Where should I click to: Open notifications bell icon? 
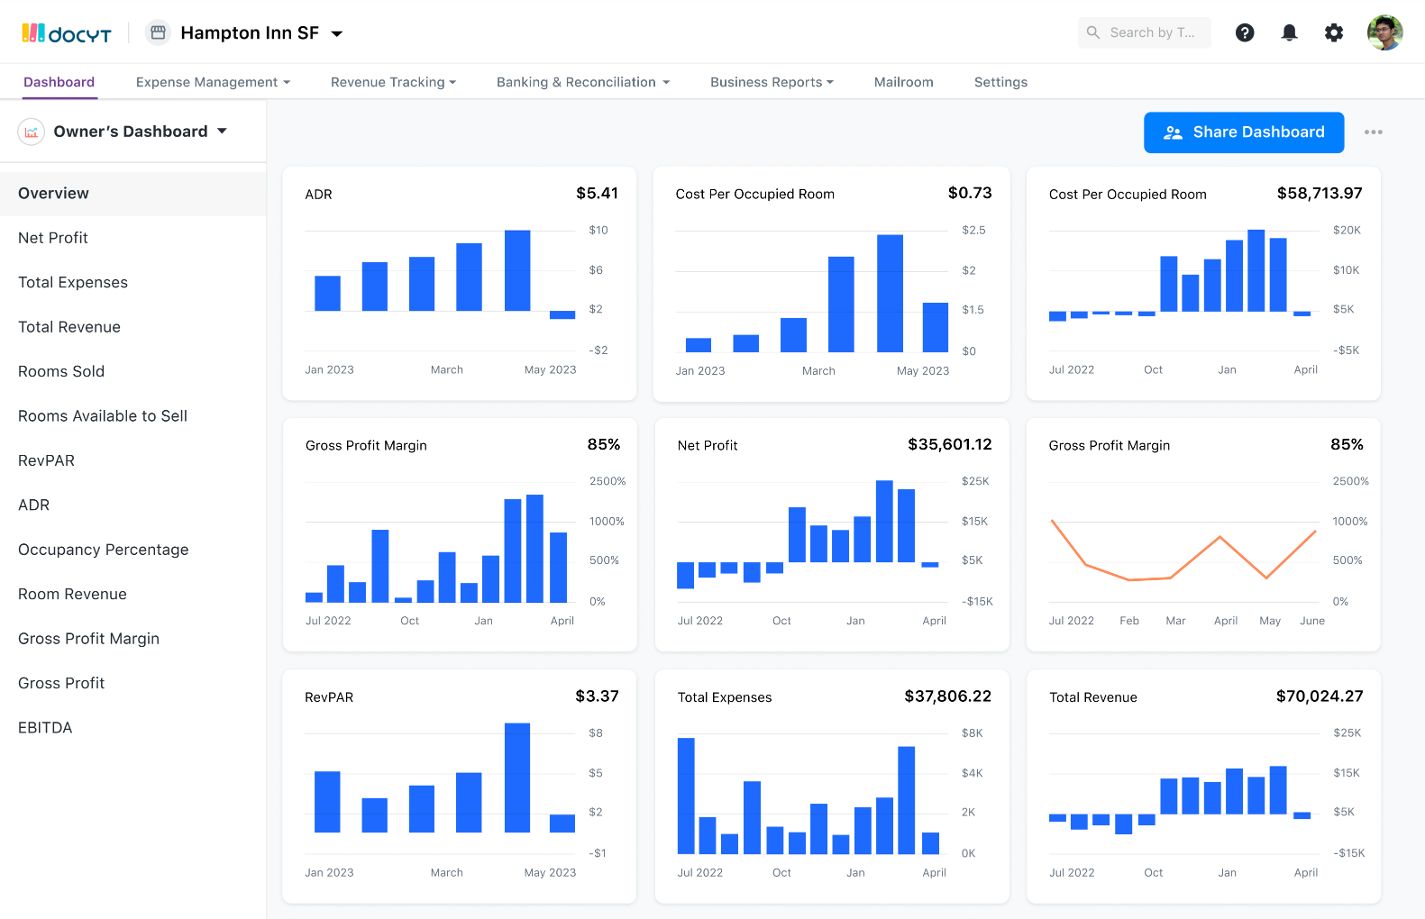pos(1289,33)
